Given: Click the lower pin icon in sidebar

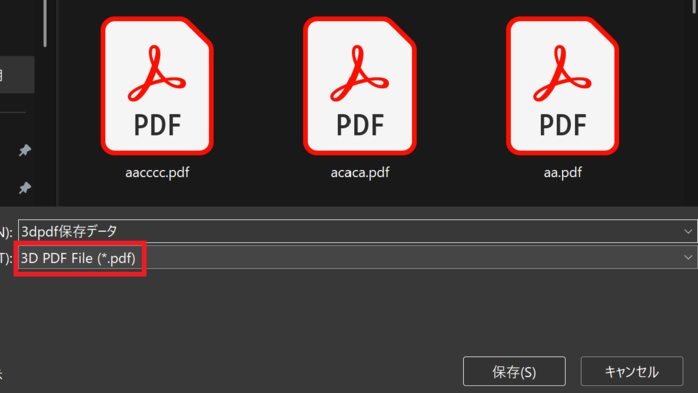Looking at the screenshot, I should tap(24, 188).
